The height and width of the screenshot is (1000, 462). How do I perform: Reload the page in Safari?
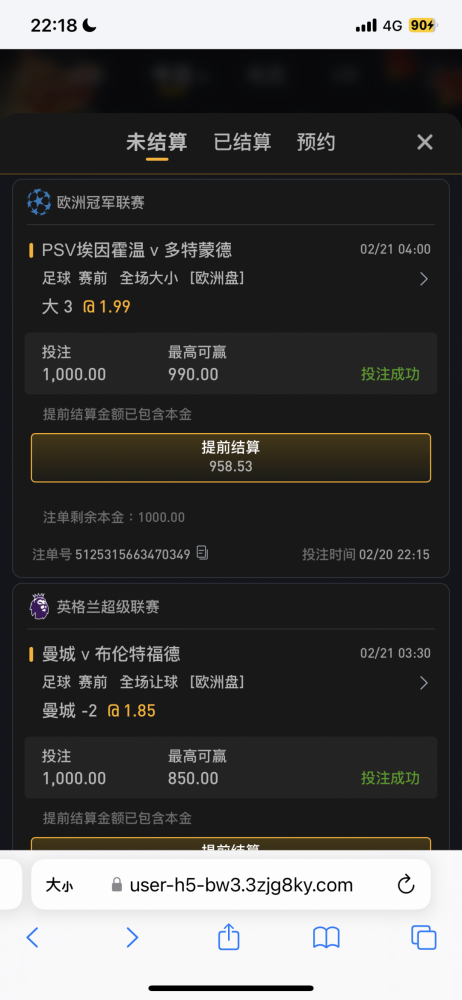click(406, 885)
